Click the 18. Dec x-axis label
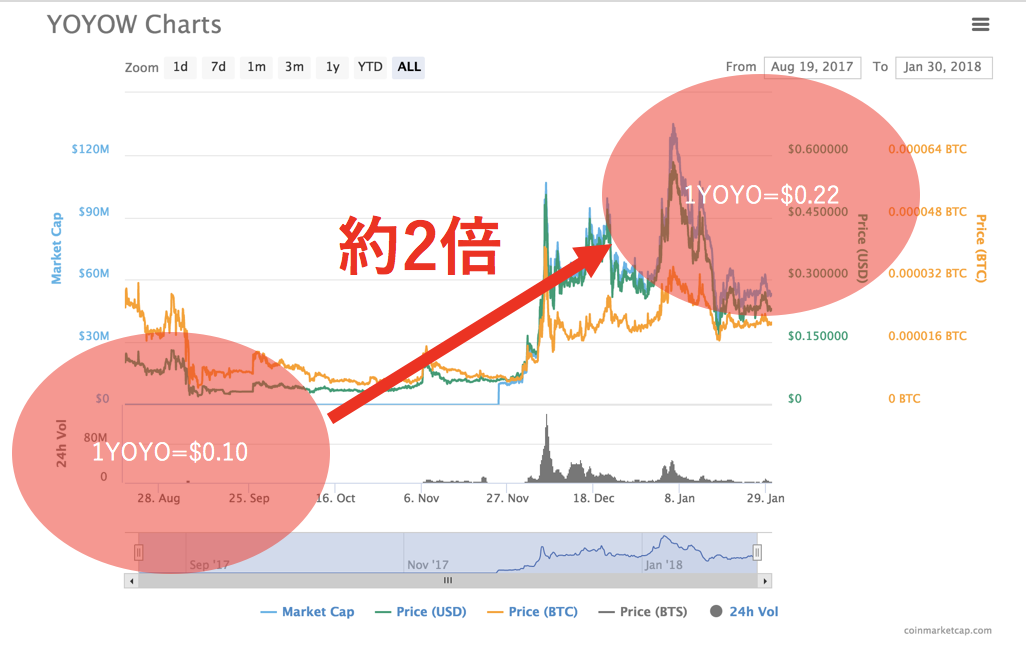The image size is (1026, 648). pos(593,498)
